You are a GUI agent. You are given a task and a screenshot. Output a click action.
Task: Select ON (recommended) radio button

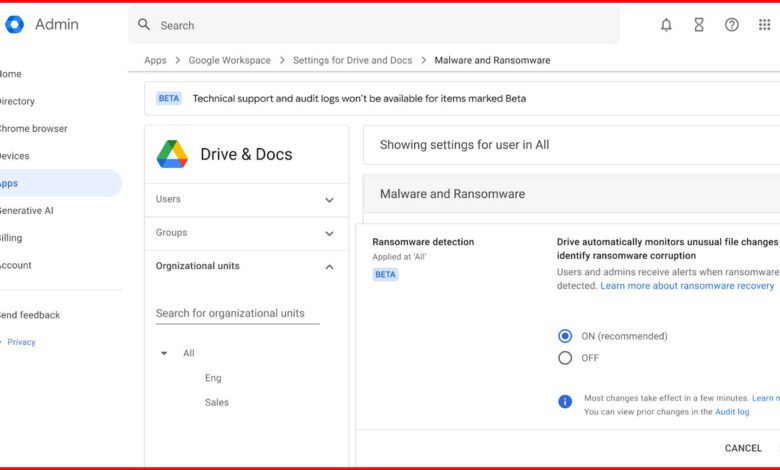coord(565,336)
